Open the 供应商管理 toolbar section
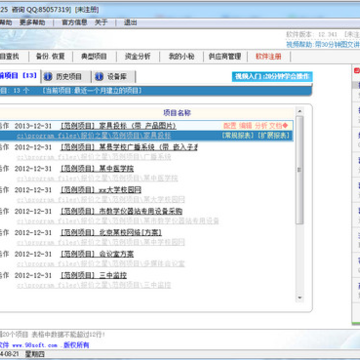The height and width of the screenshot is (360, 360). [225, 56]
